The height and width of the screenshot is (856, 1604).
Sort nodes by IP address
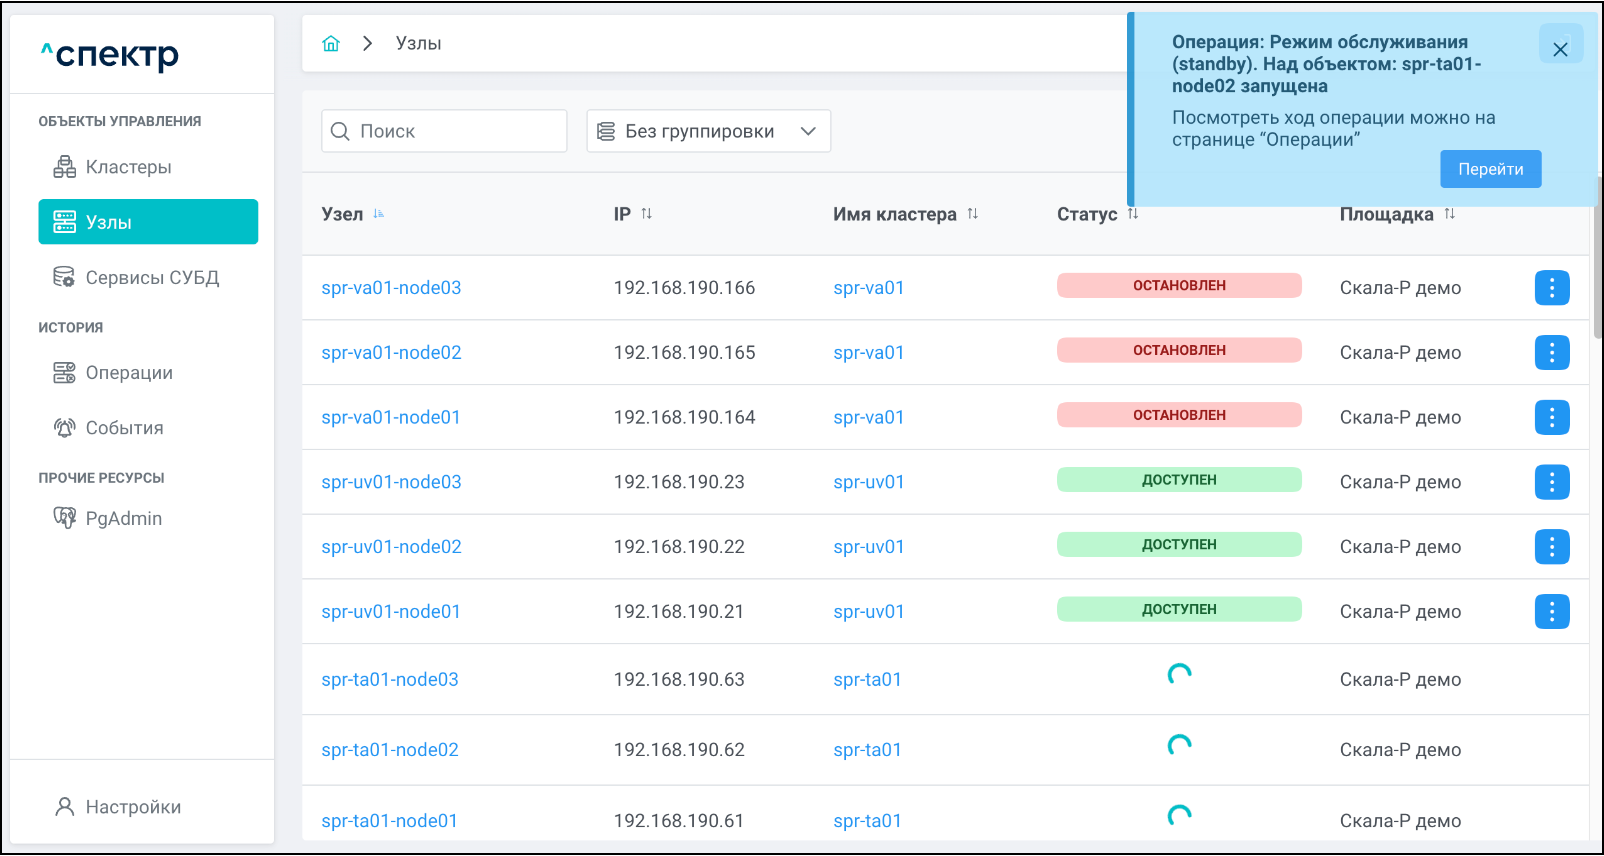tap(646, 214)
